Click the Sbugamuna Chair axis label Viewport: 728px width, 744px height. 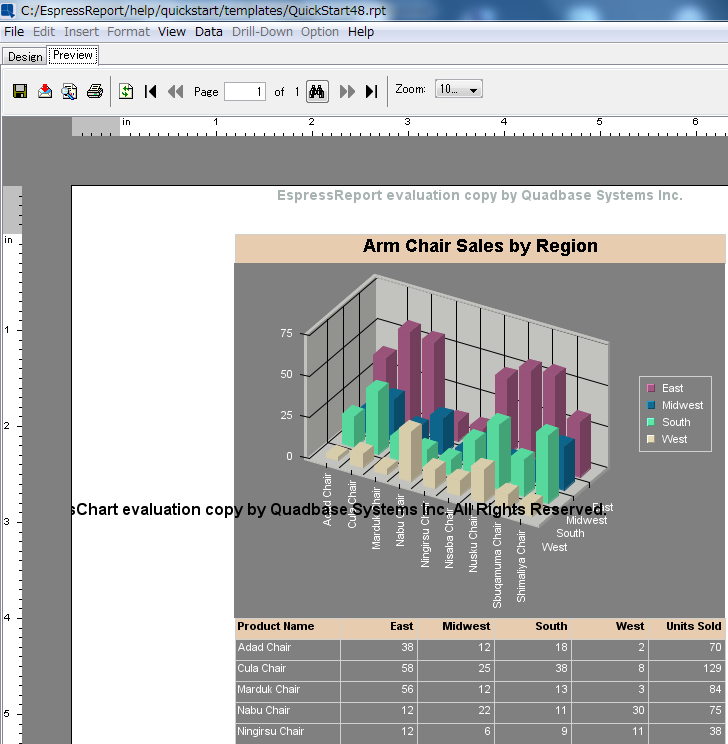click(x=497, y=565)
